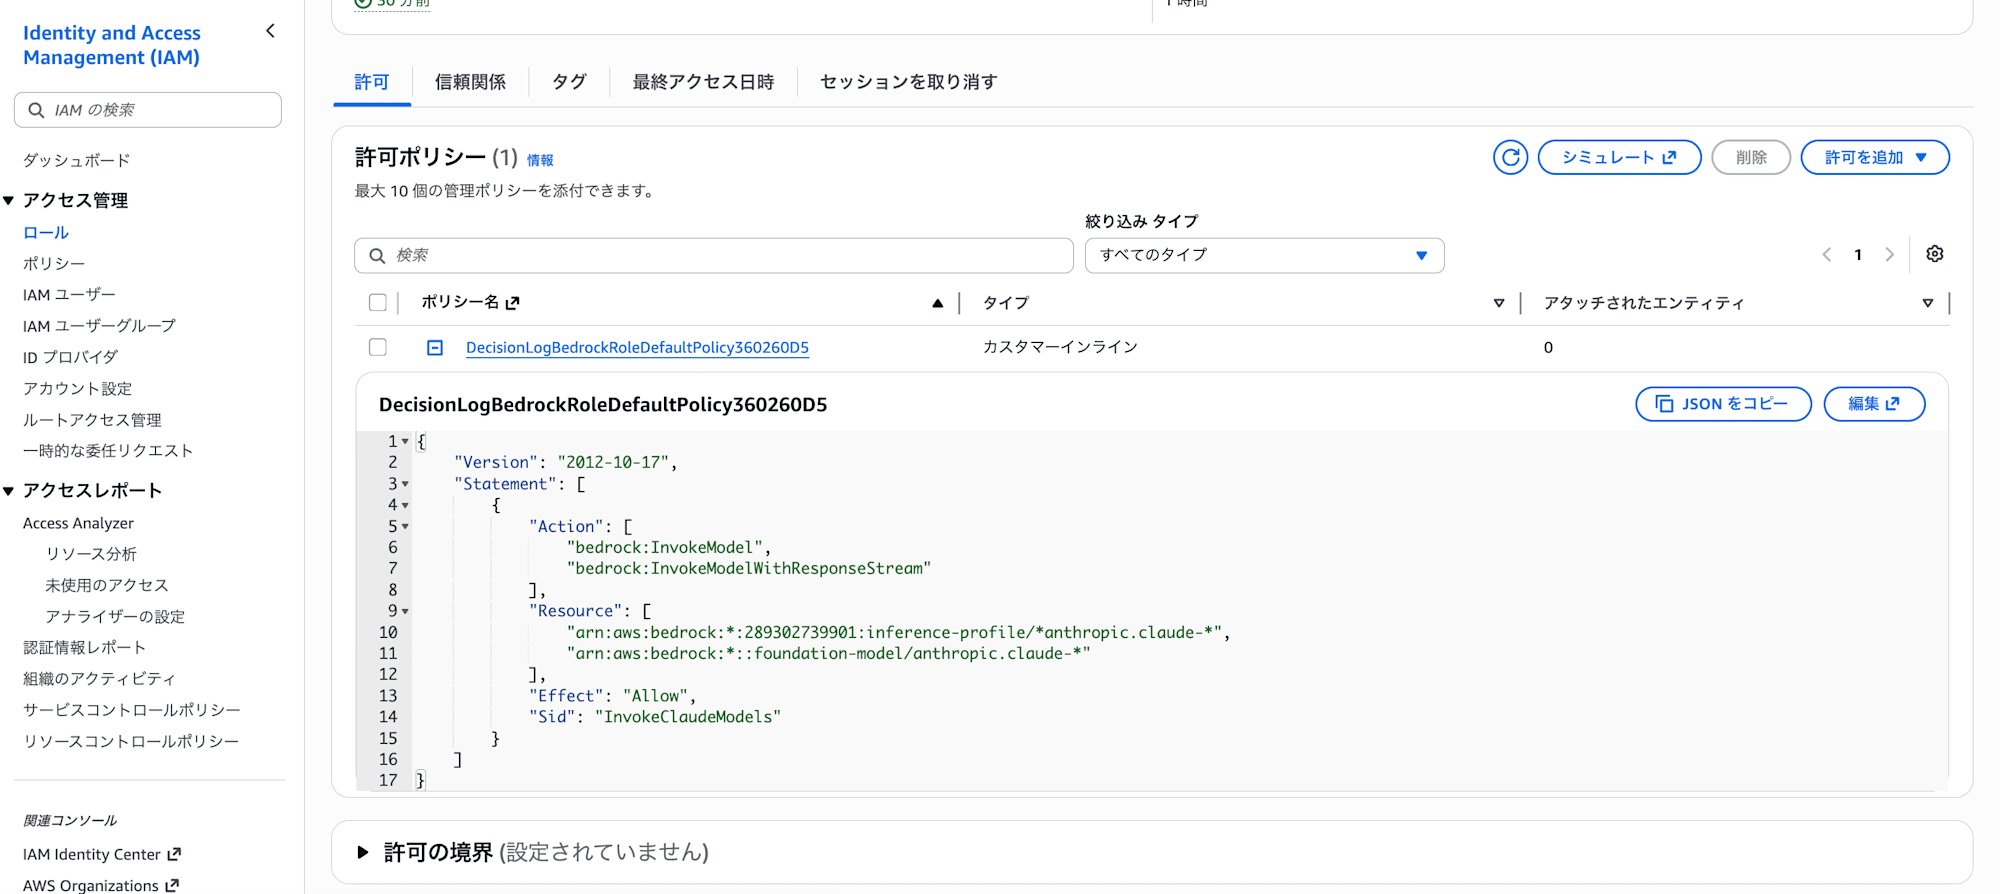2000x894 pixels.
Task: Open IAM ユーザーグループ in the sidebar
Action: (99, 326)
